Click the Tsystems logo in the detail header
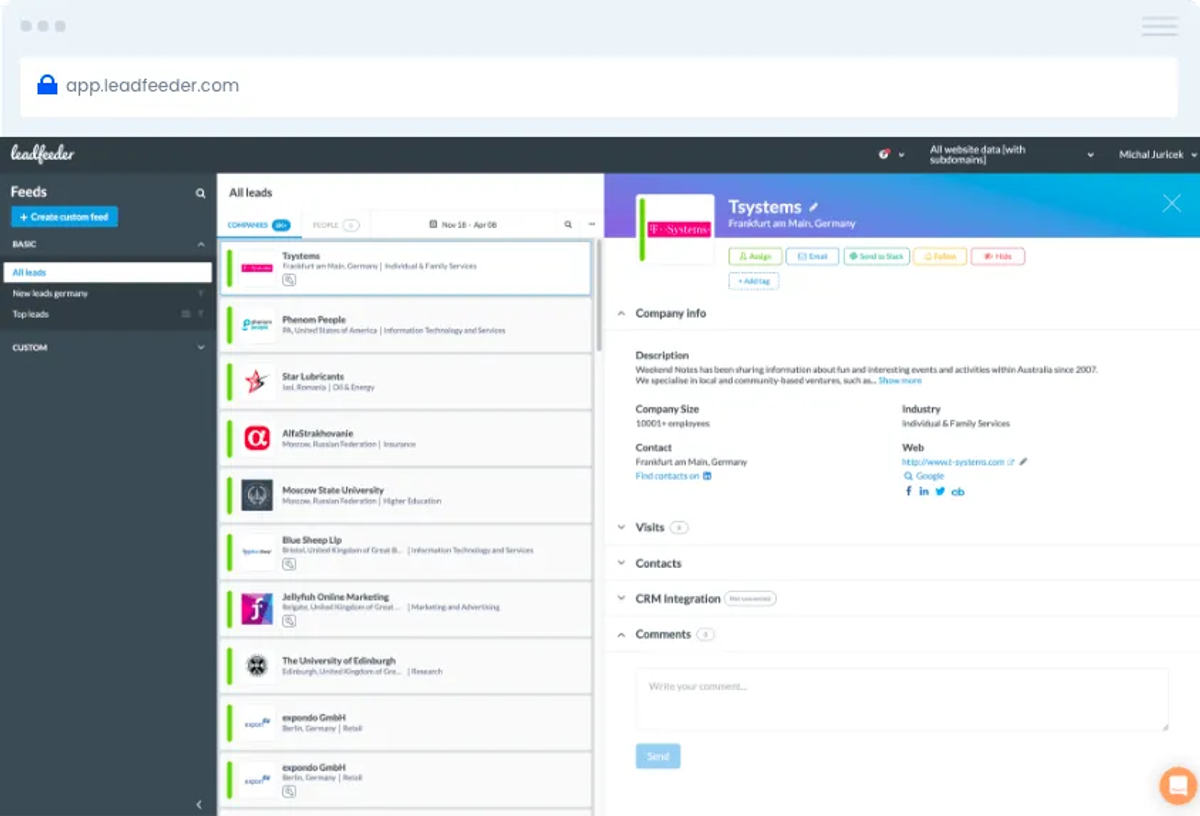 [x=675, y=229]
